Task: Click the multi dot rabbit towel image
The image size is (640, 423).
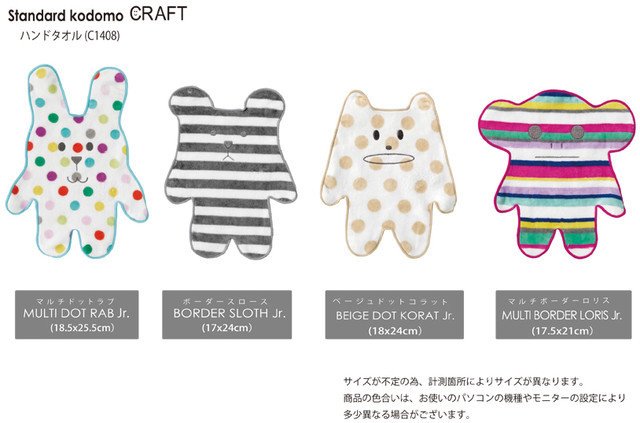Action: pos(77,162)
